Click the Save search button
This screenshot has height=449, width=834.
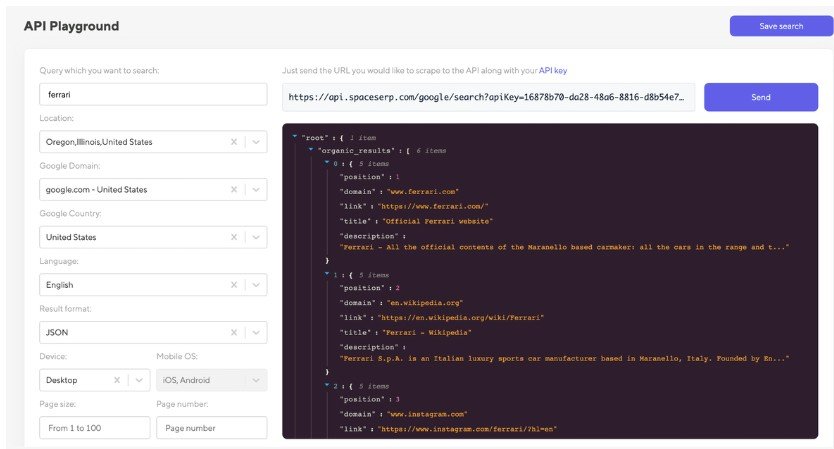[781, 26]
